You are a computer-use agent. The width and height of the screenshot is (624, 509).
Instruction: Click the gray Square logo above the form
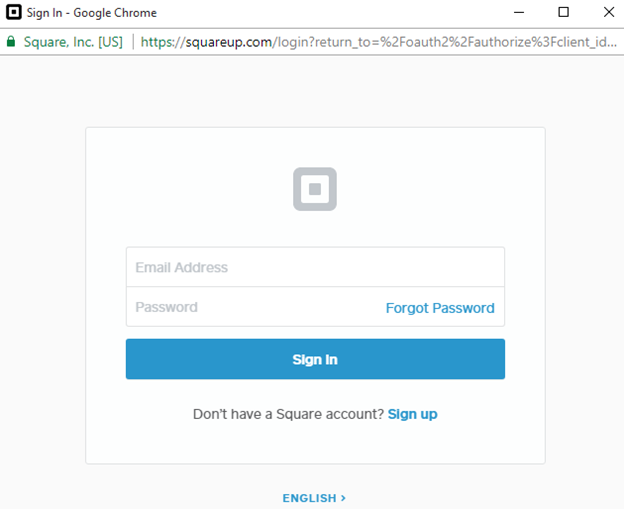[314, 189]
